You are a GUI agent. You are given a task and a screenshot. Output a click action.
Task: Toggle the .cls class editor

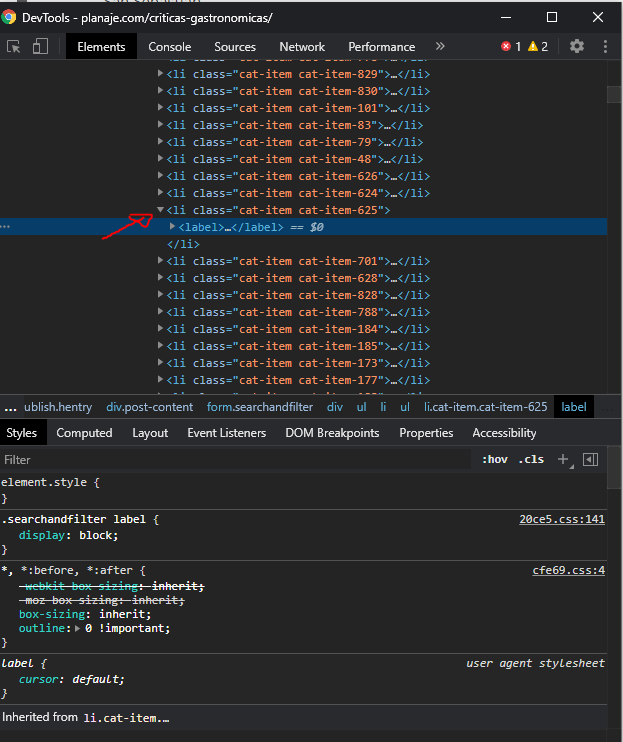point(531,459)
